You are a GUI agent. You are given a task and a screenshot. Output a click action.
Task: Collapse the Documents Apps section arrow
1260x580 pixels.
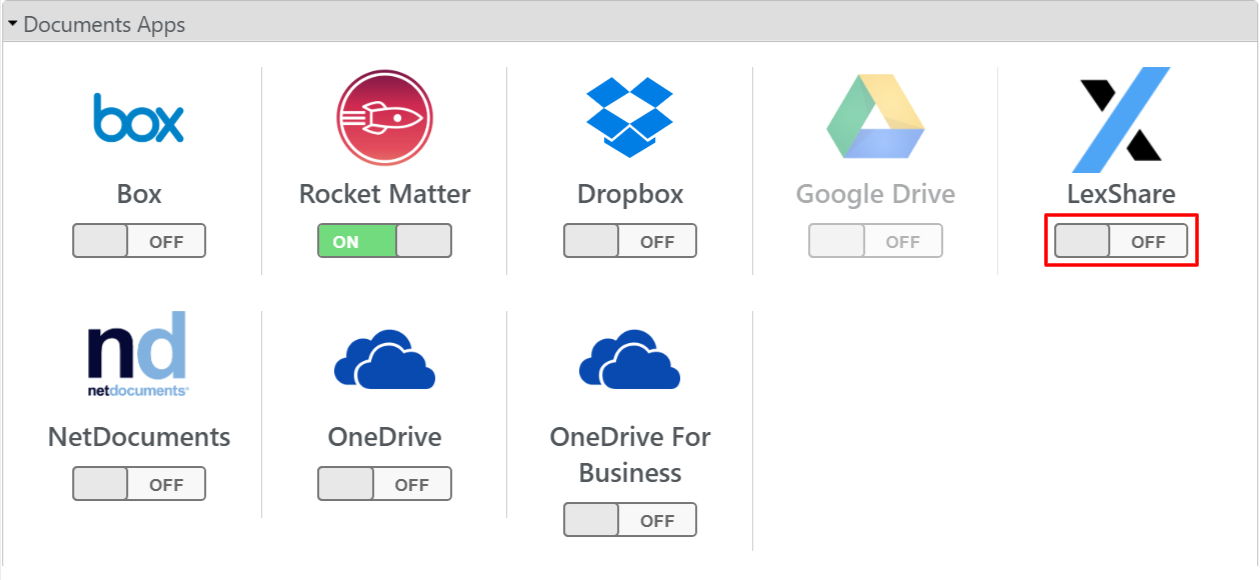click(13, 22)
